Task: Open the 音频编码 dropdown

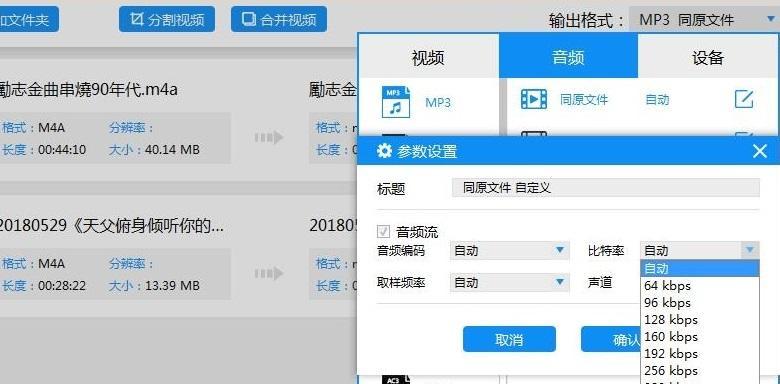Action: 509,250
